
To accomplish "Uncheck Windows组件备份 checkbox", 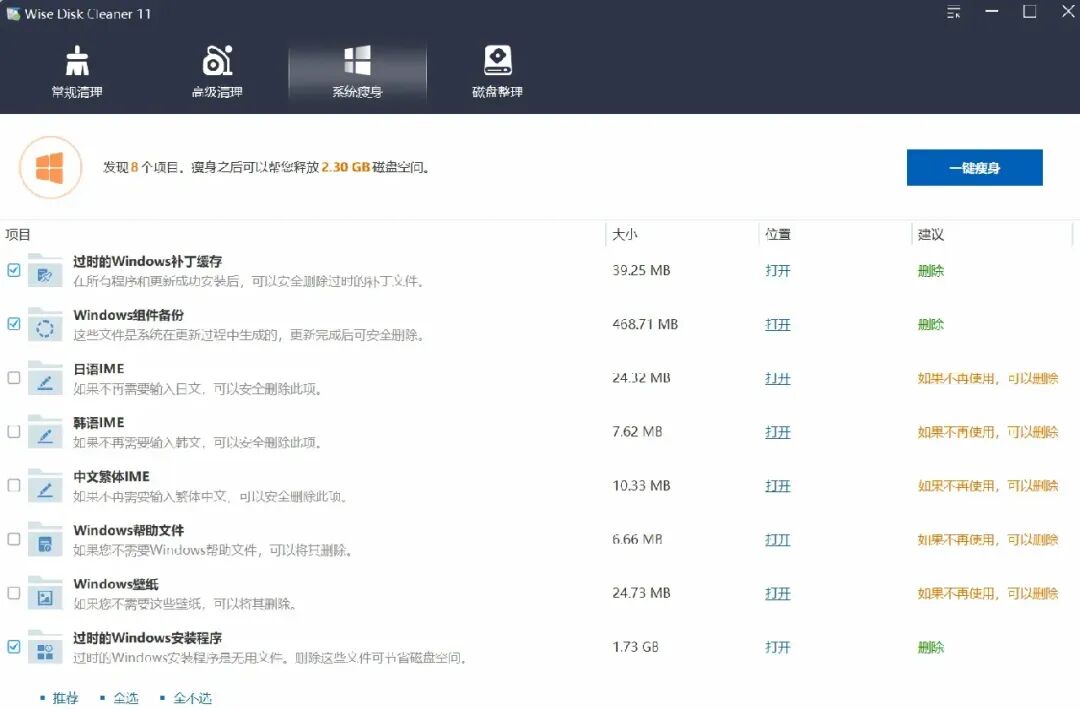I will point(14,324).
